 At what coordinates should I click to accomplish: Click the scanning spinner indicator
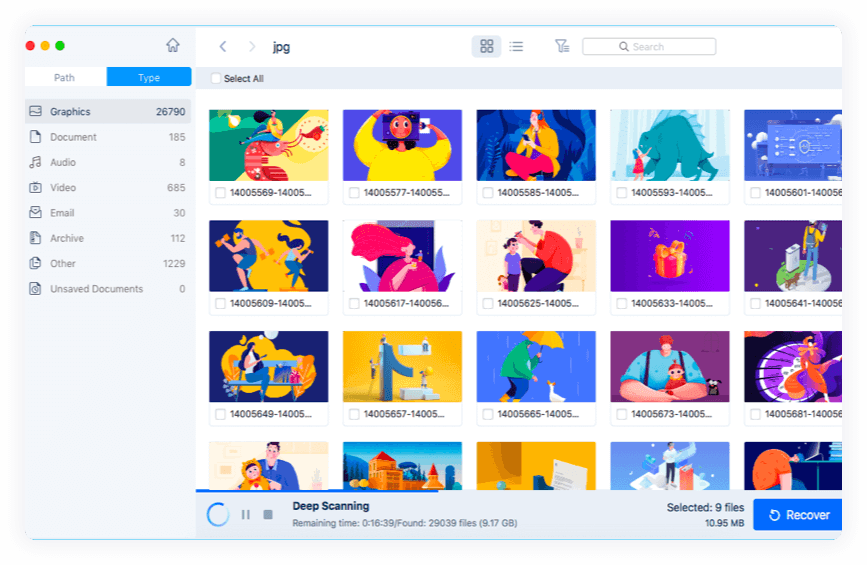tap(218, 515)
